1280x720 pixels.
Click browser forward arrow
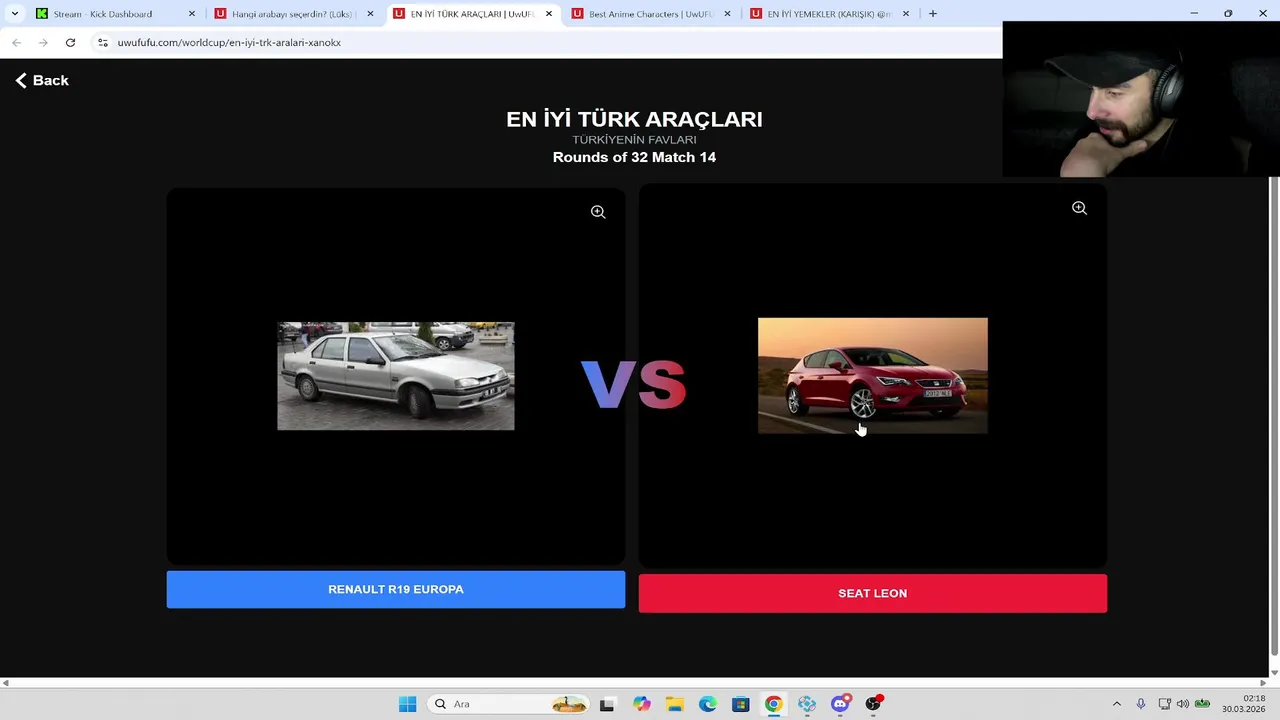(x=43, y=43)
